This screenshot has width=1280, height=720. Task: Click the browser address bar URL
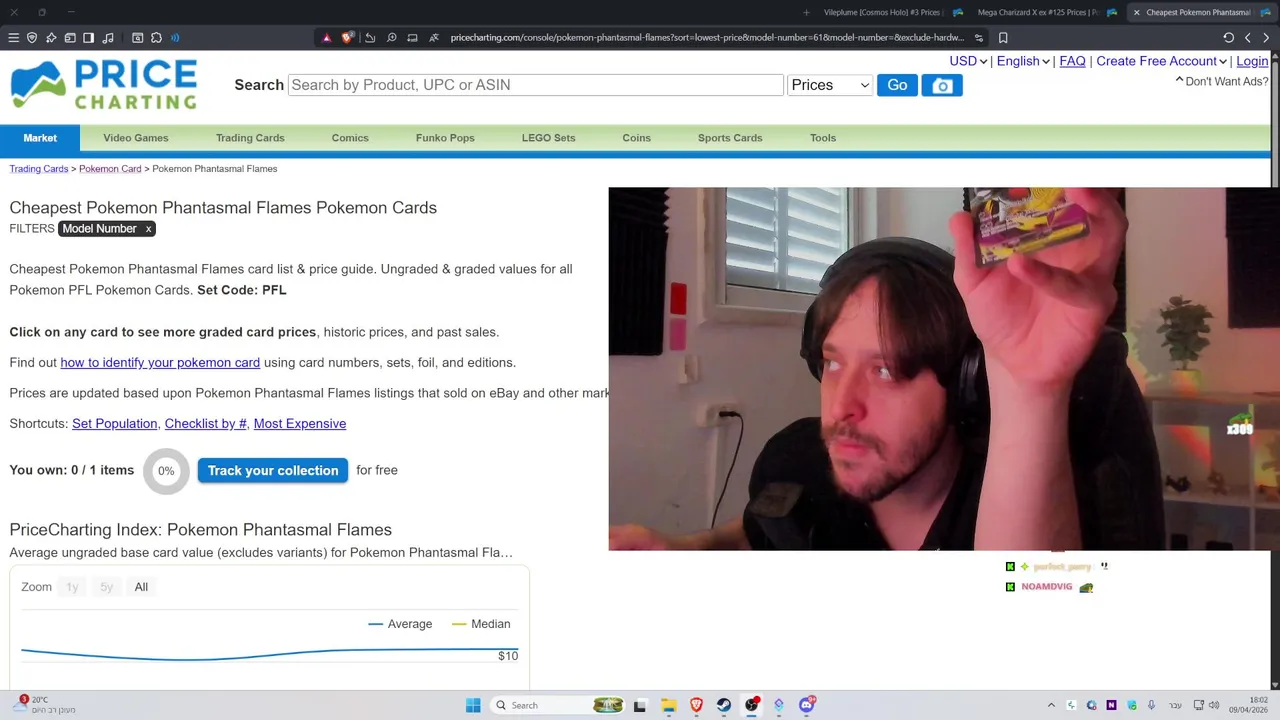point(707,38)
